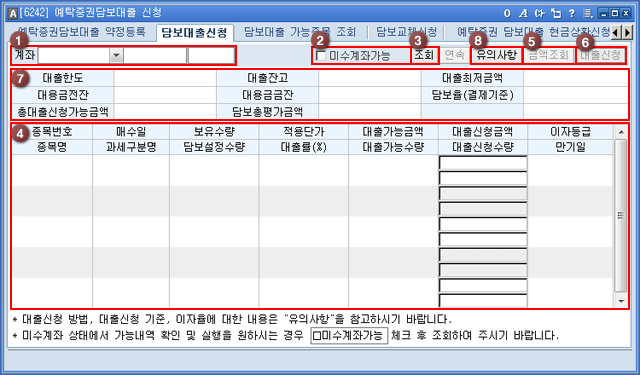Enable the 미수계좌가능 checkbox
This screenshot has height=375, width=640.
coord(322,56)
